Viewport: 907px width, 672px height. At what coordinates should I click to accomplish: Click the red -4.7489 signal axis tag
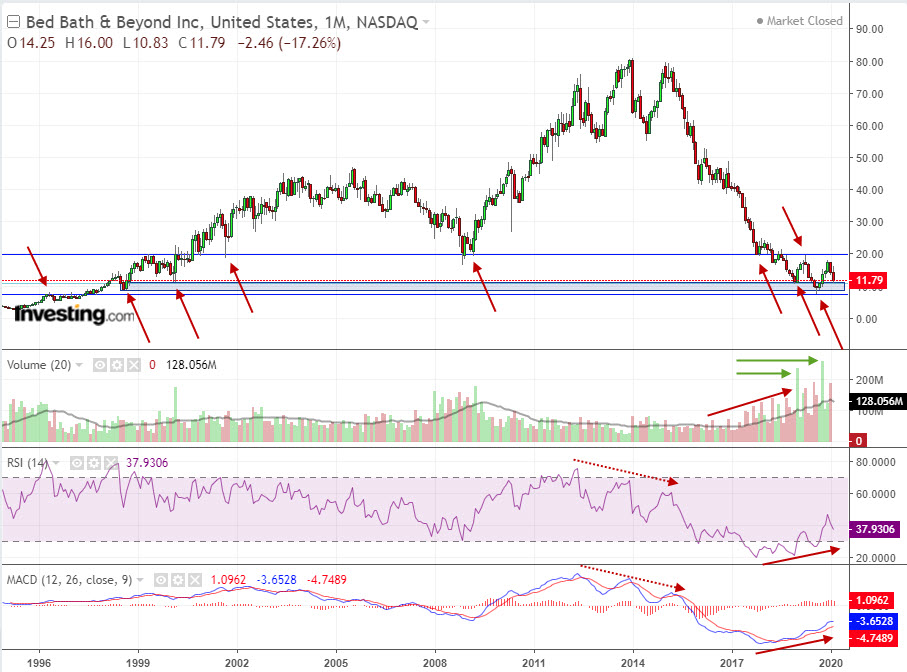873,638
